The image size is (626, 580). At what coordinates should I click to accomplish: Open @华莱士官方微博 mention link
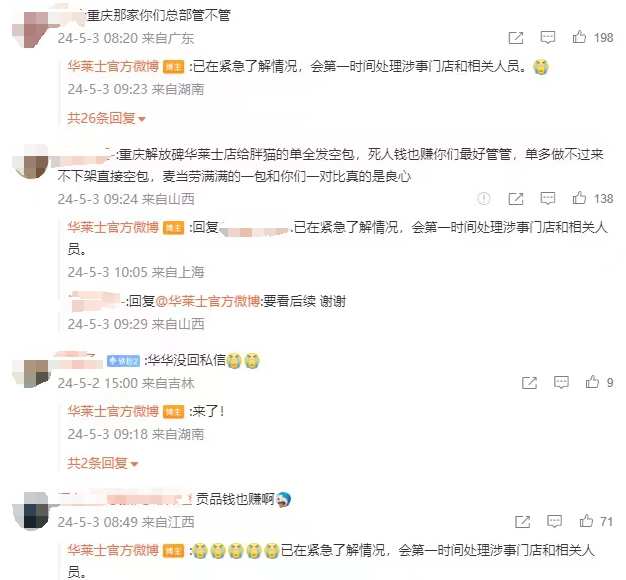[208, 301]
